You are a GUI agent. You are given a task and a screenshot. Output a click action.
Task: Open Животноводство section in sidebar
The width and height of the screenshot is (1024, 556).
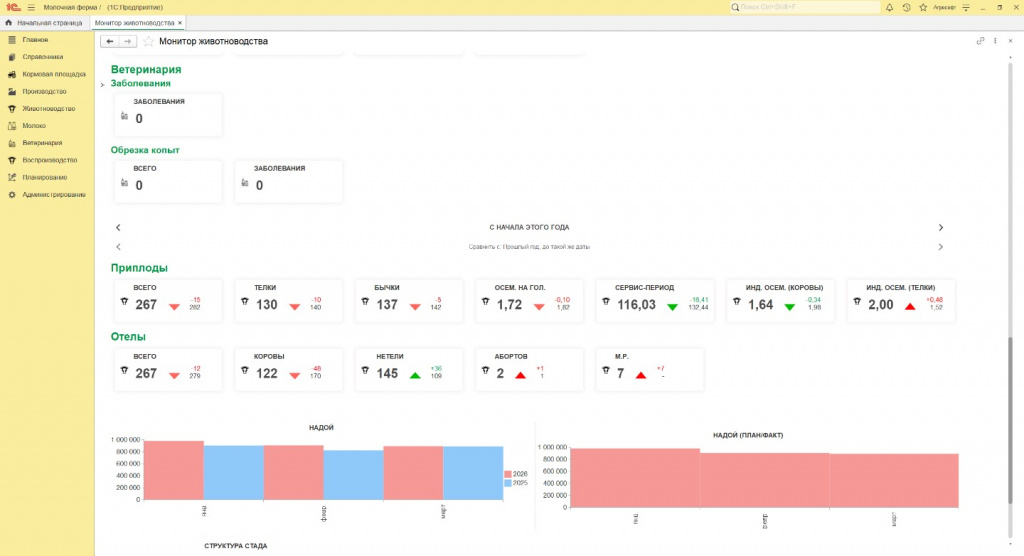click(x=48, y=108)
